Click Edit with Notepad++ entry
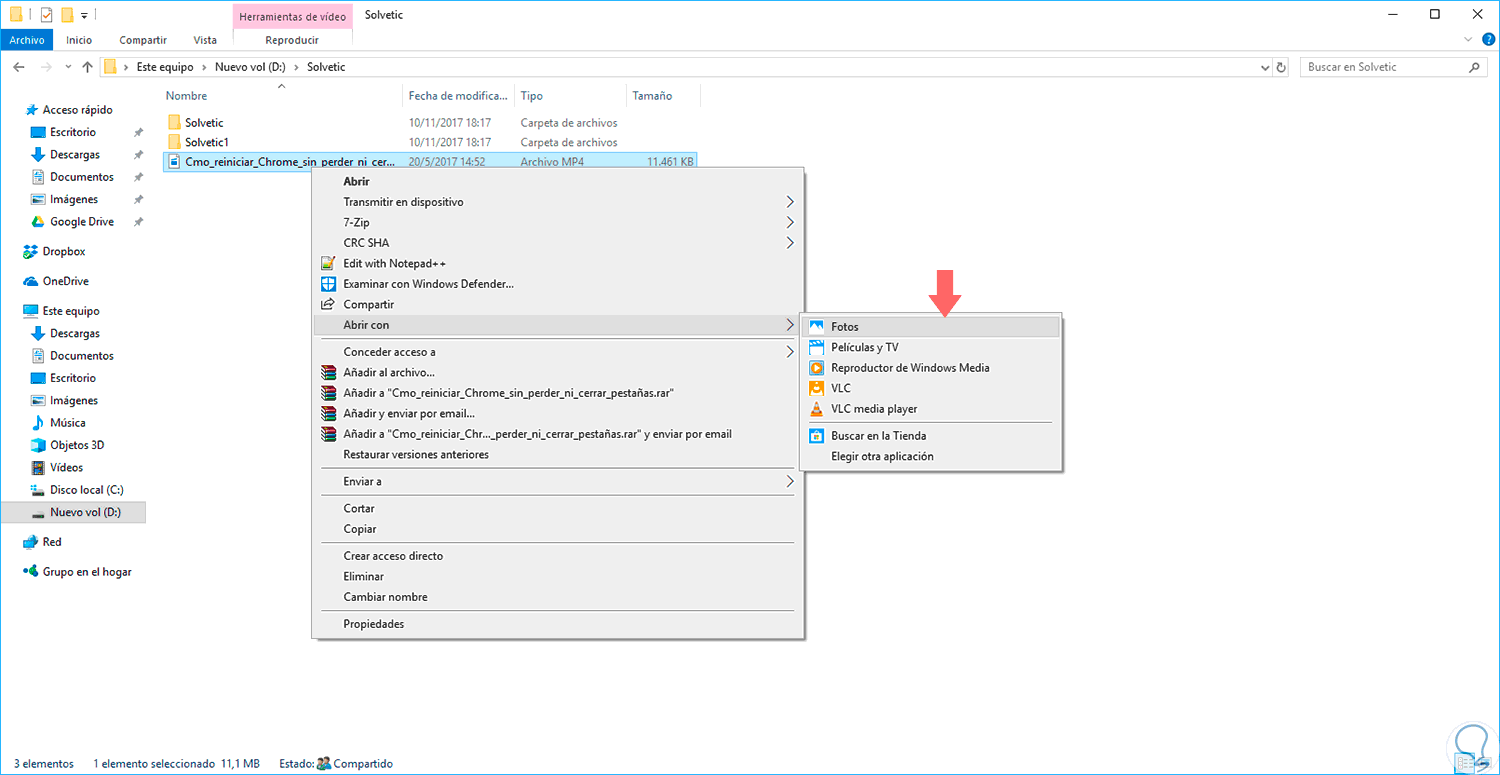1500x775 pixels. [x=394, y=263]
